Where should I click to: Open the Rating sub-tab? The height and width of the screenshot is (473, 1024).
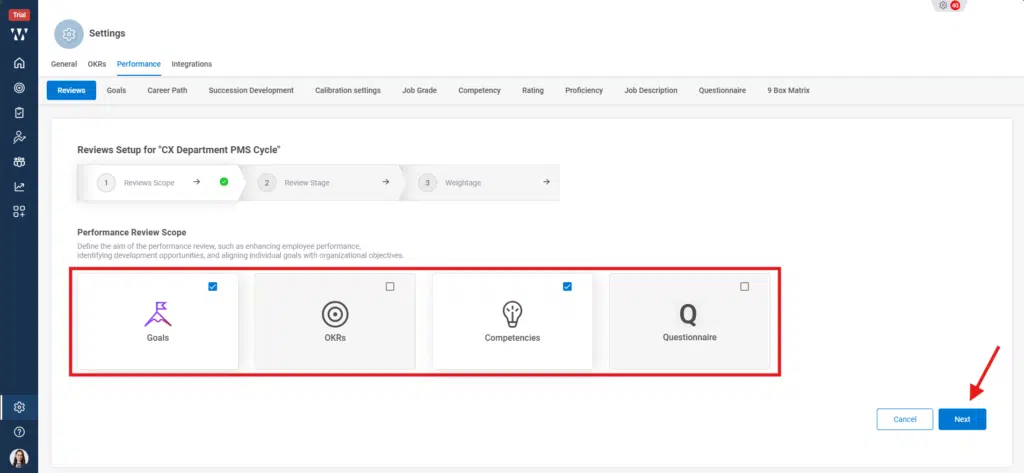tap(533, 90)
